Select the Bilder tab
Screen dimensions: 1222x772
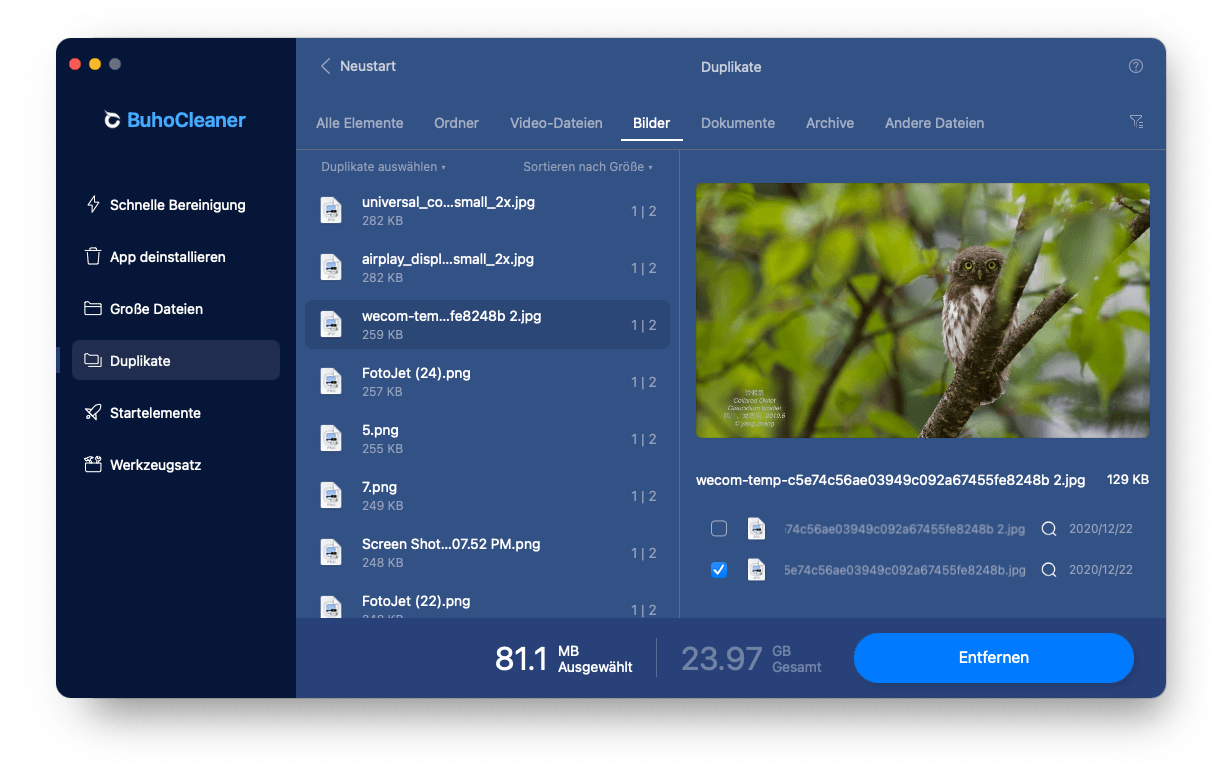(x=652, y=123)
